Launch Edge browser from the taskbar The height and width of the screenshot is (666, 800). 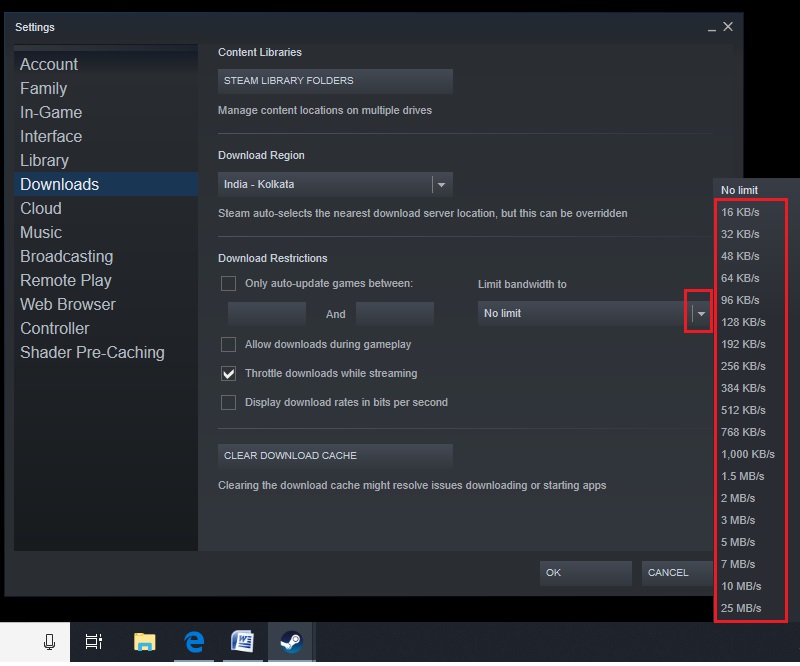coord(194,642)
